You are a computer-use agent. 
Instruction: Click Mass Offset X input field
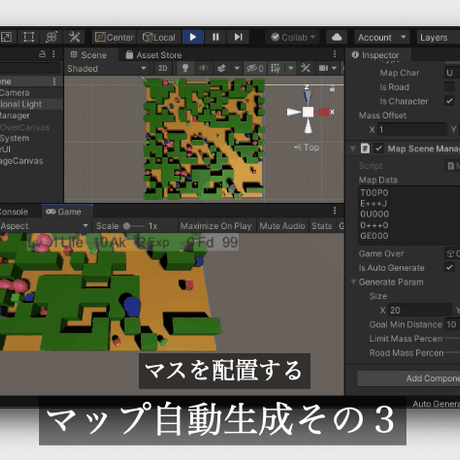[x=412, y=129]
